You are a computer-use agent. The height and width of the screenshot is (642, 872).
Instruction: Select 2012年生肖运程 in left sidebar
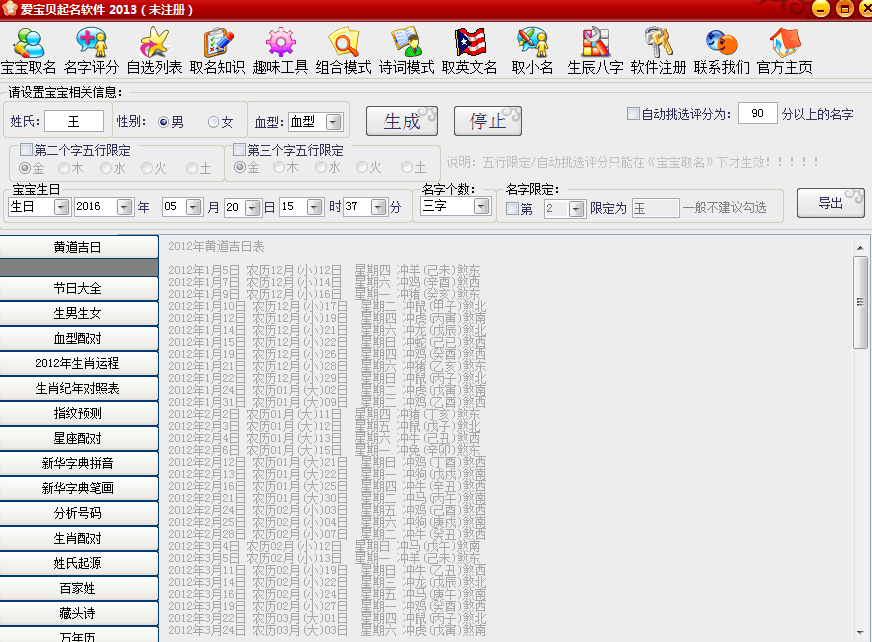[79, 363]
